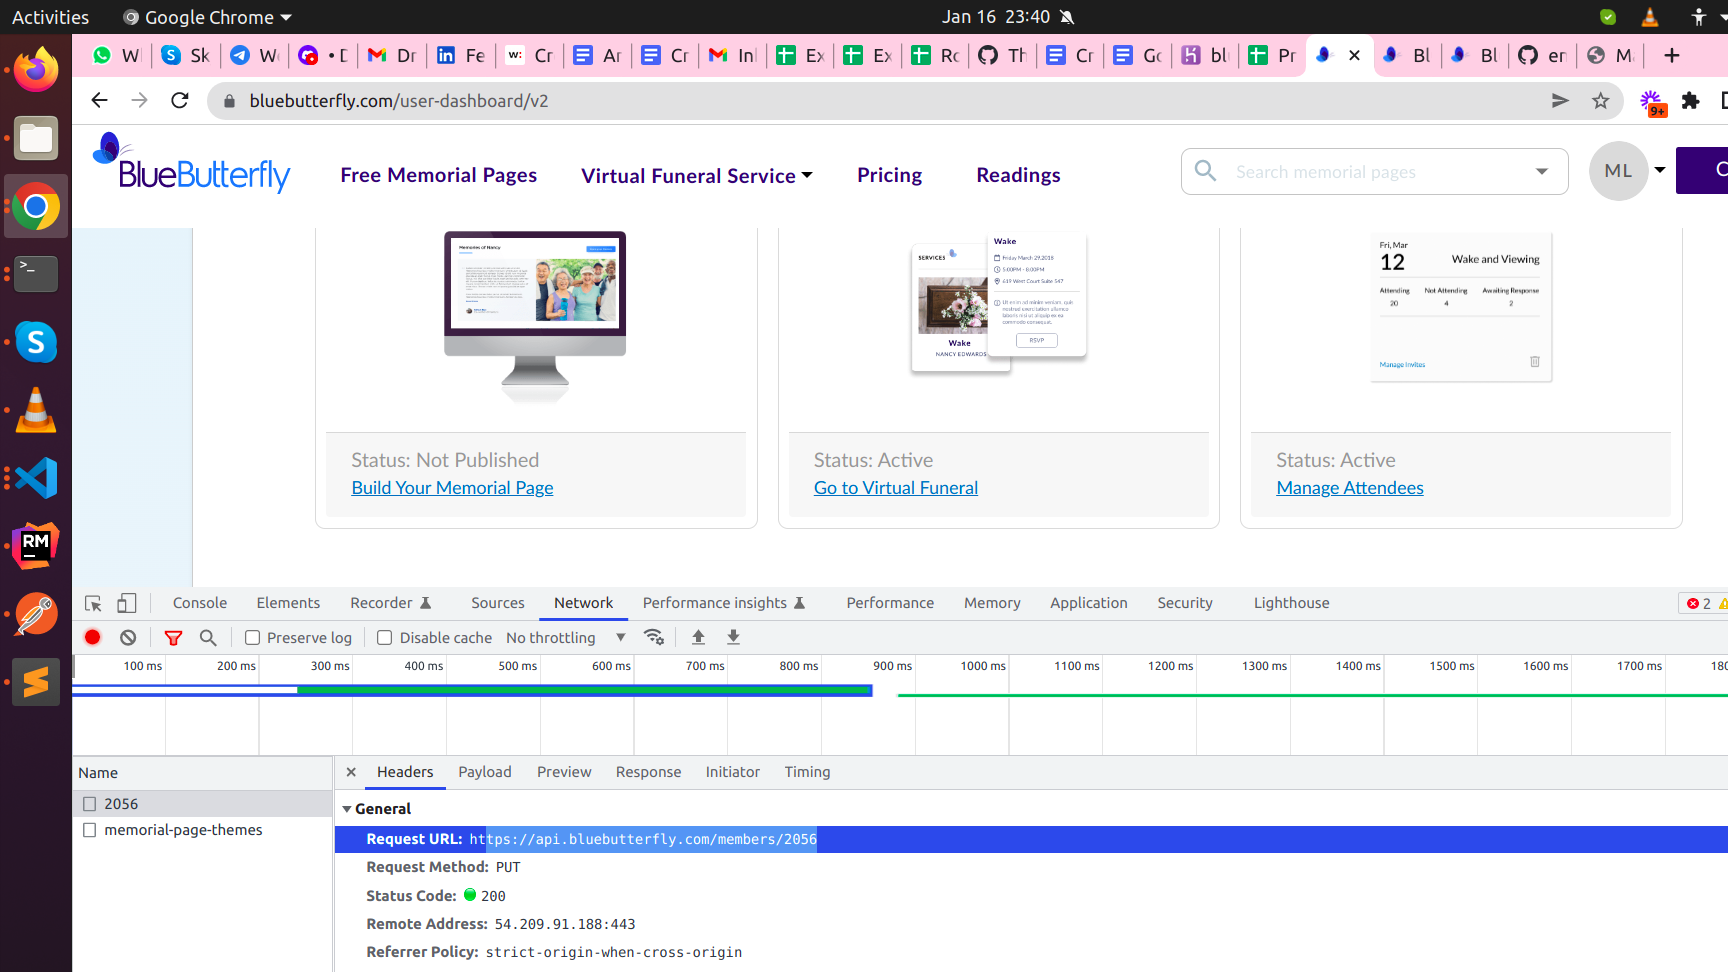Launch Terminal from the dock
Viewport: 1728px width, 972px height.
click(36, 273)
